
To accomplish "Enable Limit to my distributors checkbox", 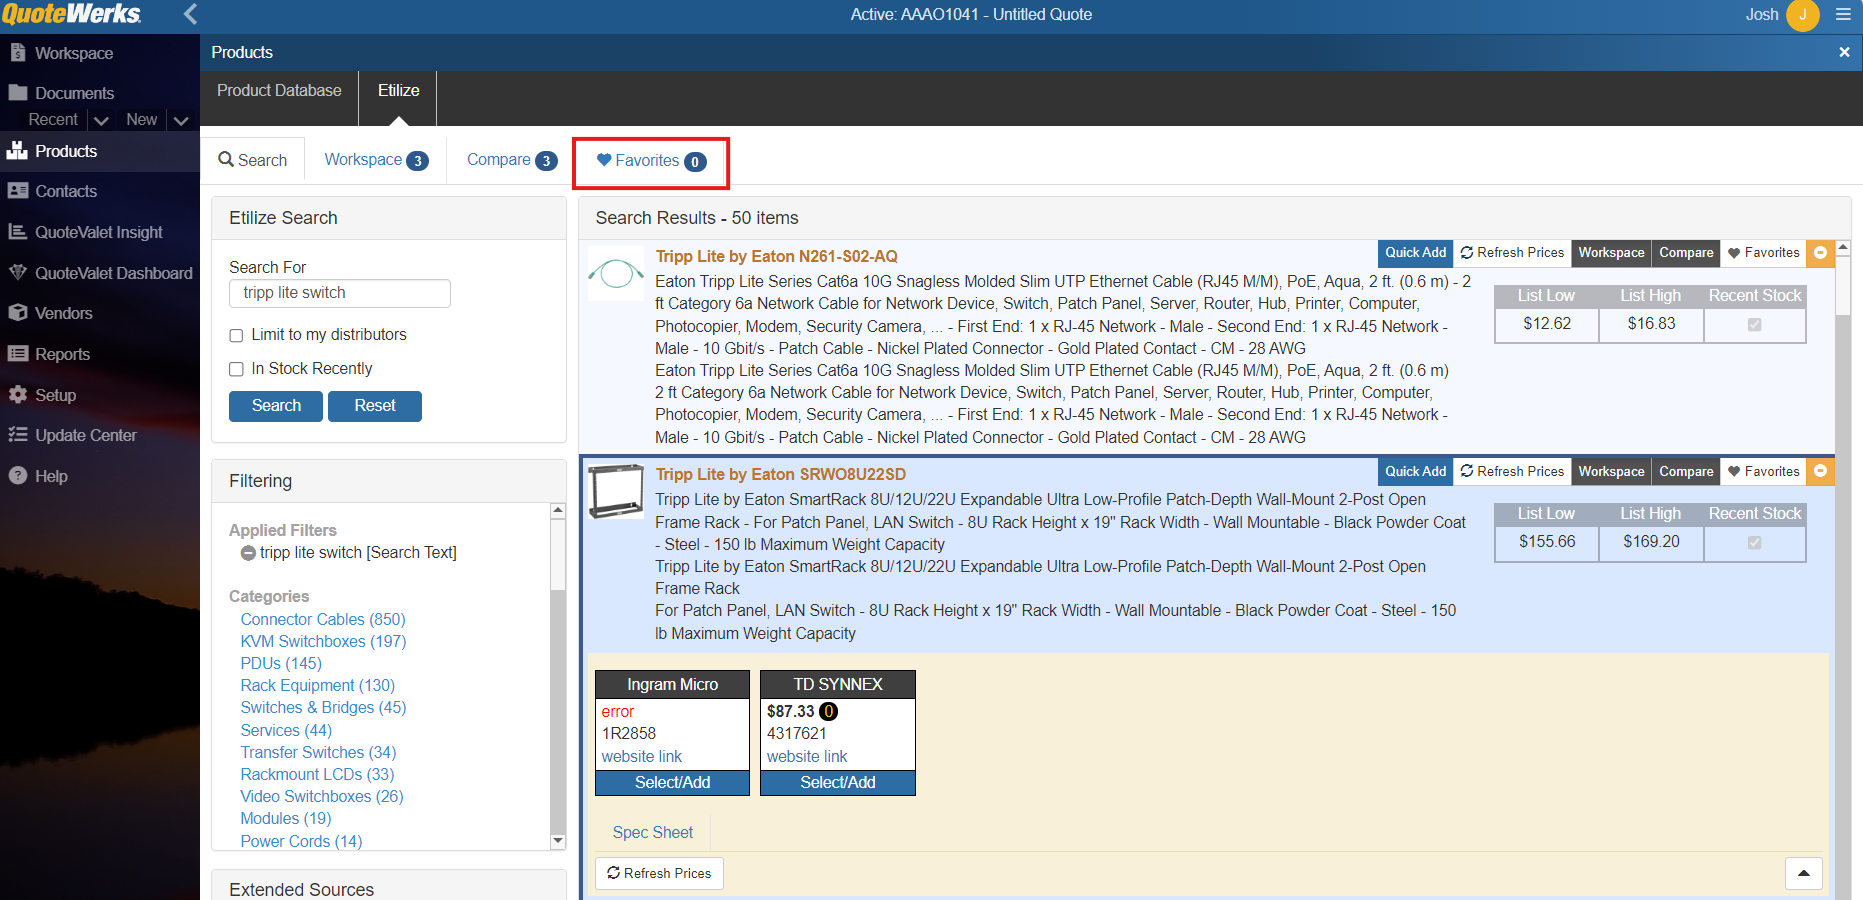I will [x=237, y=336].
